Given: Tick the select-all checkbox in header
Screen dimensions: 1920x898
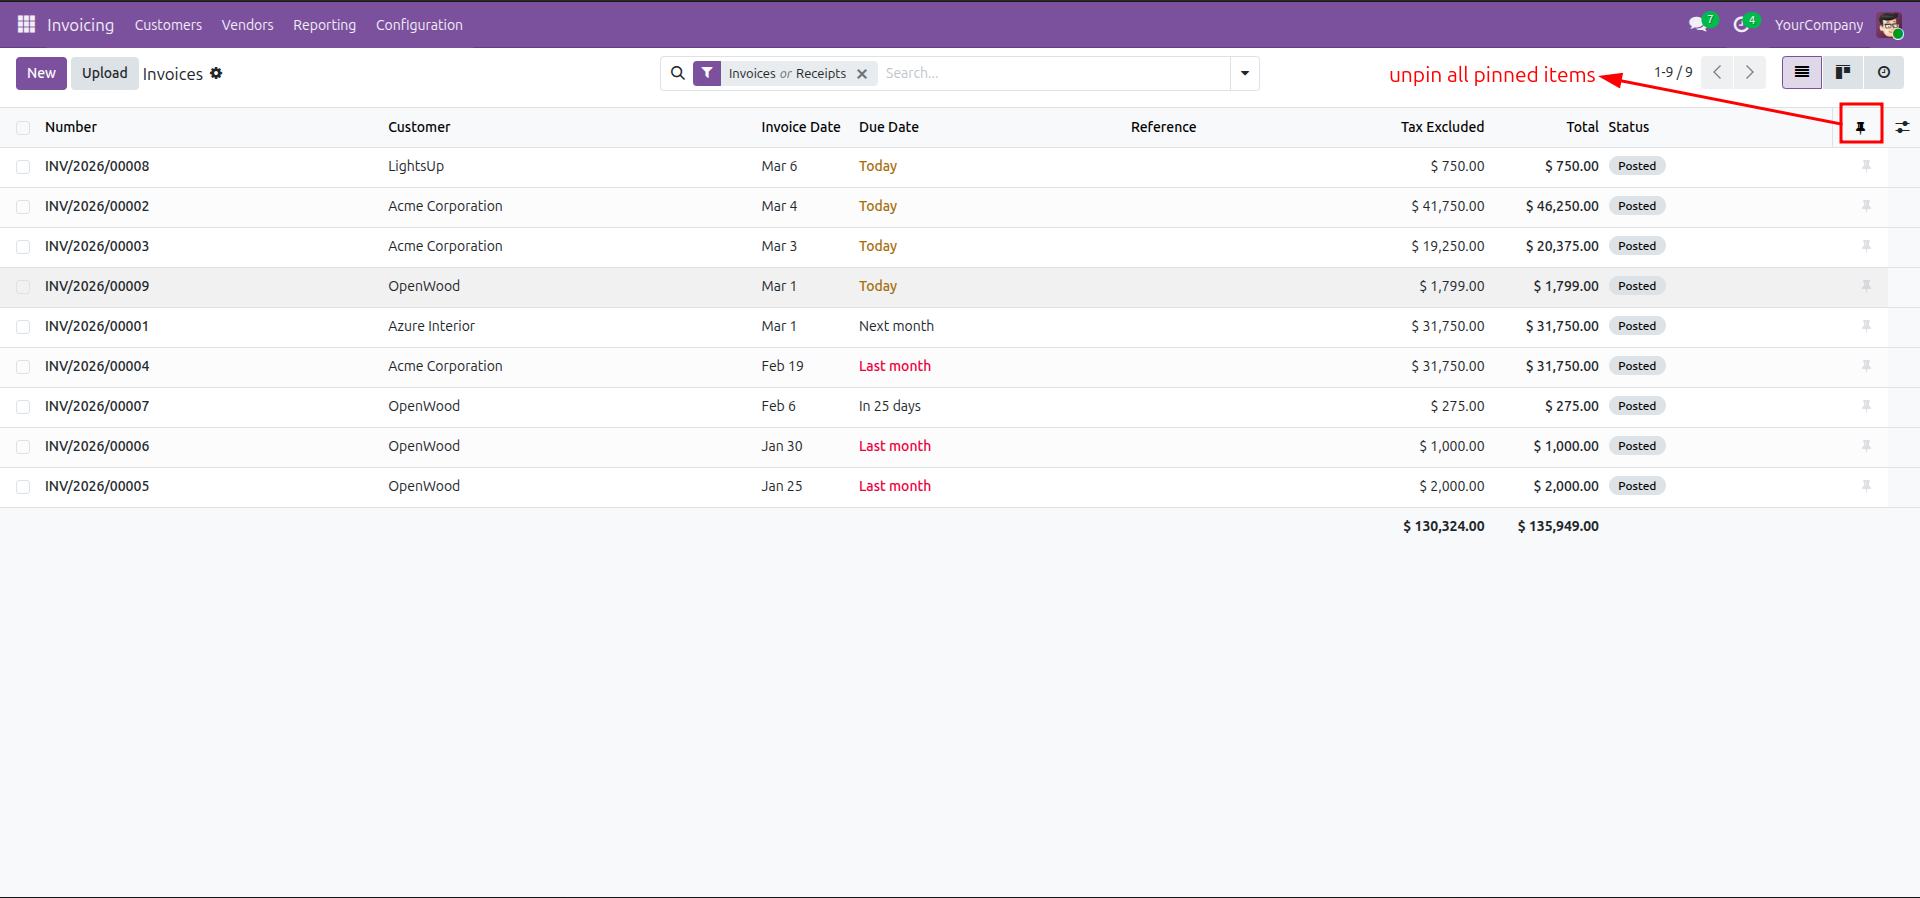Looking at the screenshot, I should (23, 128).
